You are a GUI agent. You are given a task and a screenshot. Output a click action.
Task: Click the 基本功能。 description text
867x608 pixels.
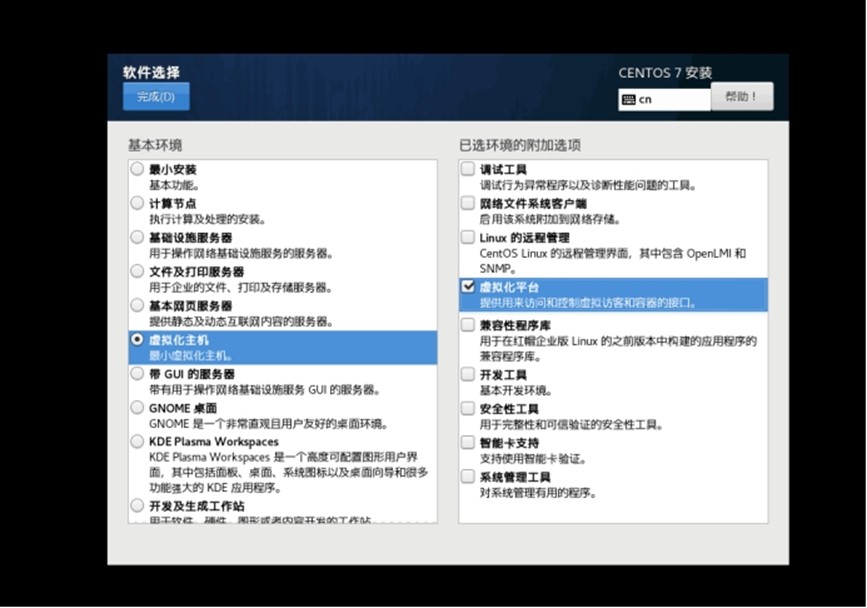pos(174,185)
